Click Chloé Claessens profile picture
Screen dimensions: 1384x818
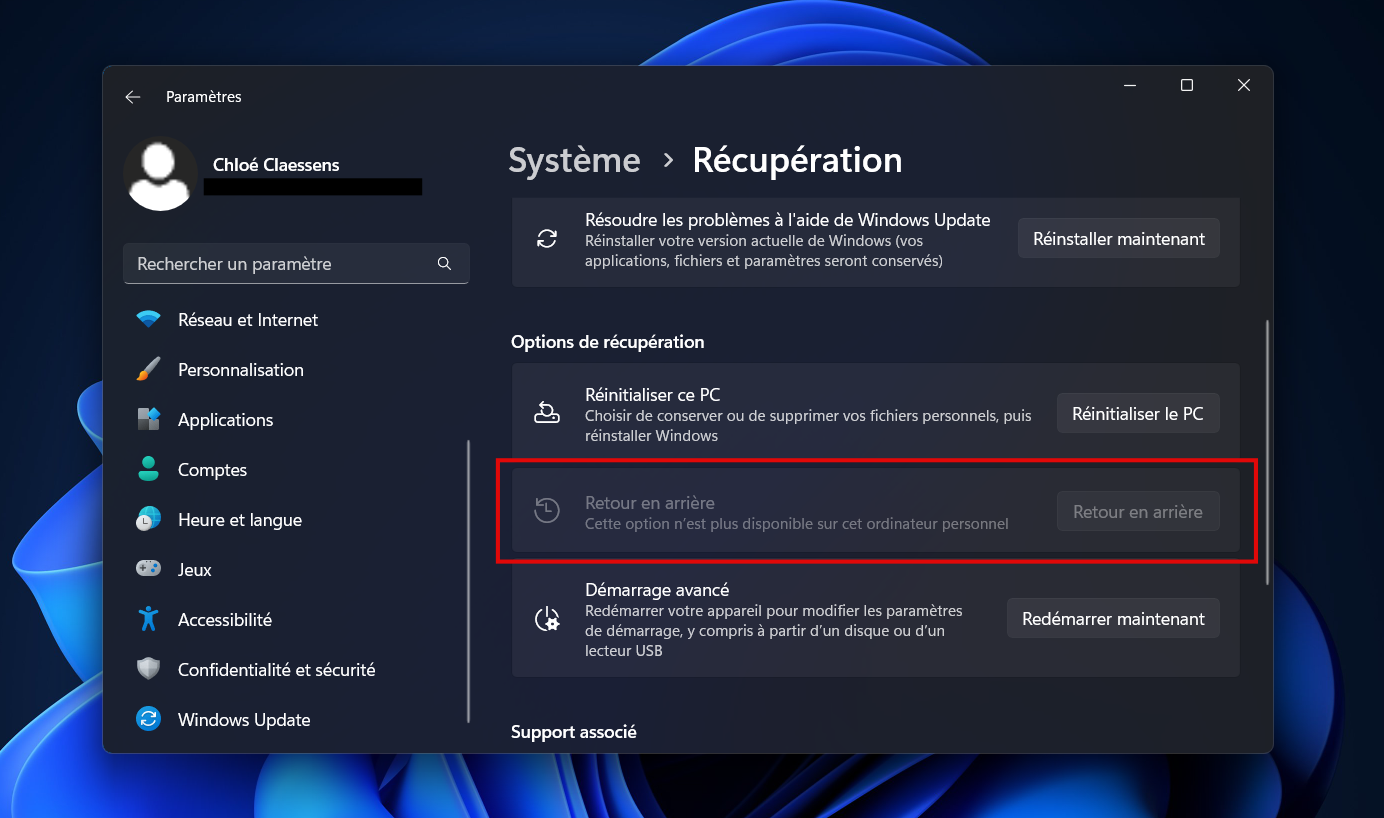click(160, 173)
